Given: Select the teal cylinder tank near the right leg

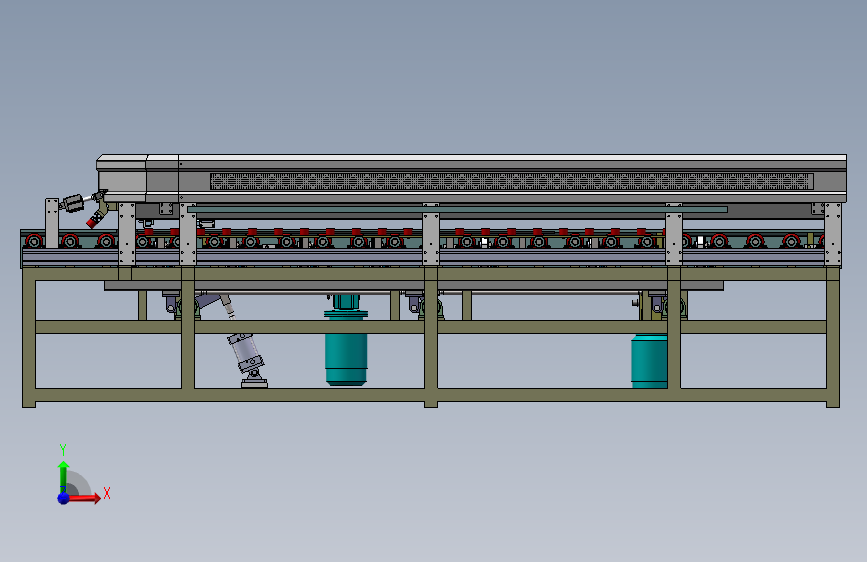Looking at the screenshot, I should [649, 361].
